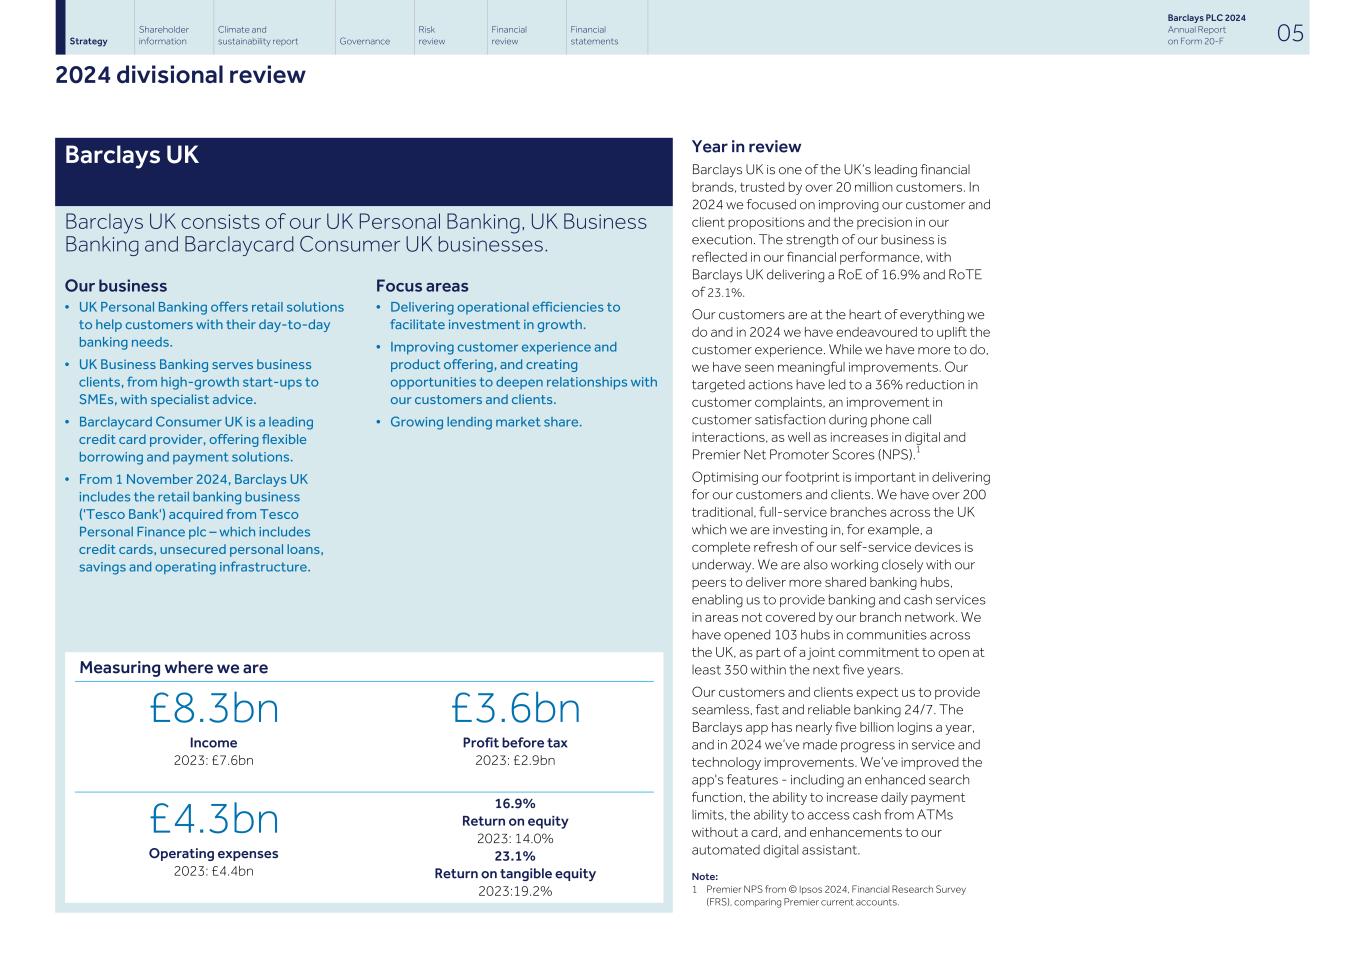
Task: Click the Focus areas heading
Action: point(422,286)
